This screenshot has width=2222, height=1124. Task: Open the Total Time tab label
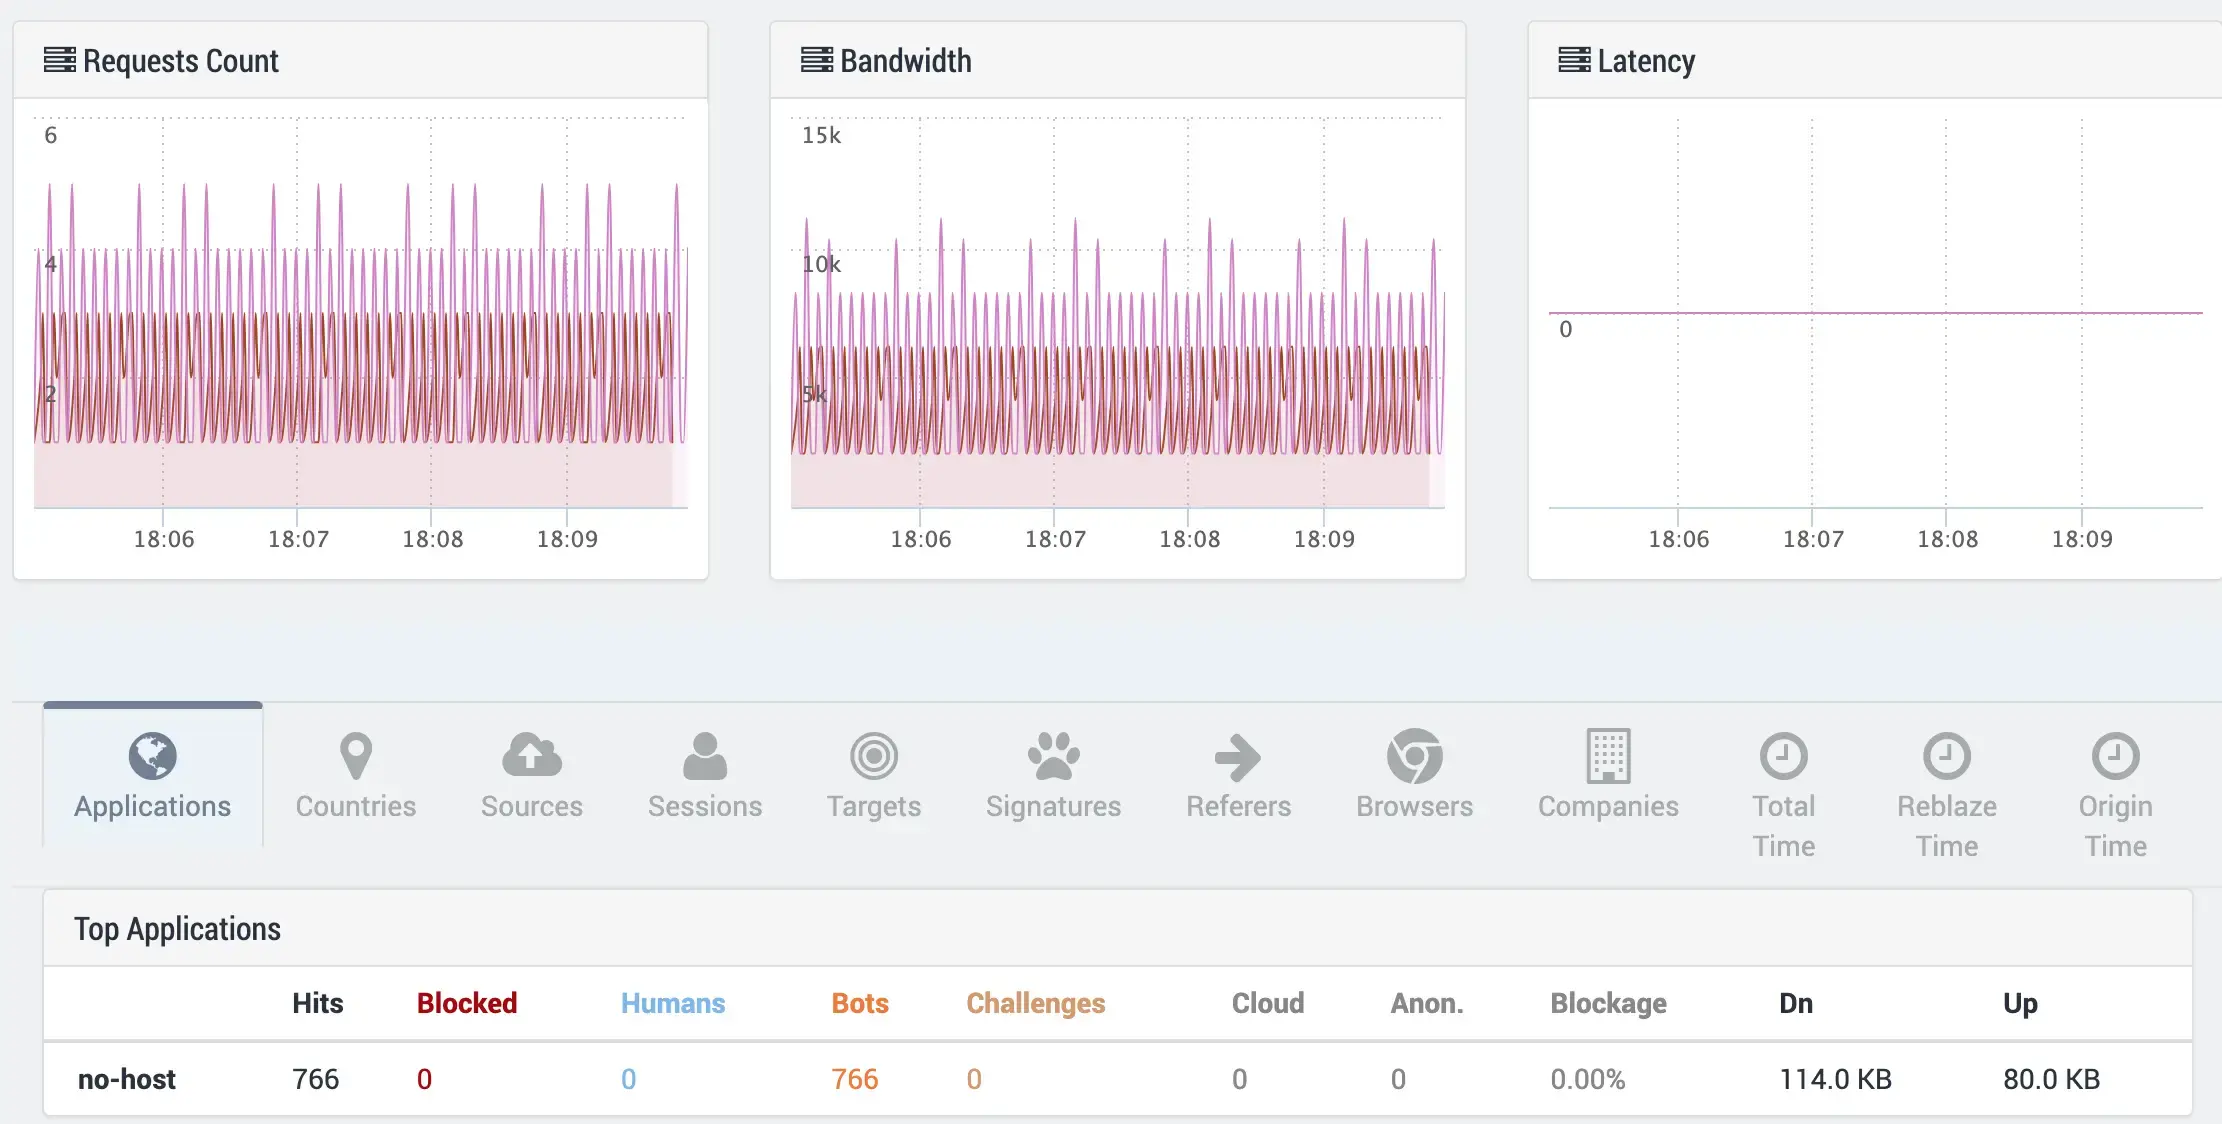1784,826
